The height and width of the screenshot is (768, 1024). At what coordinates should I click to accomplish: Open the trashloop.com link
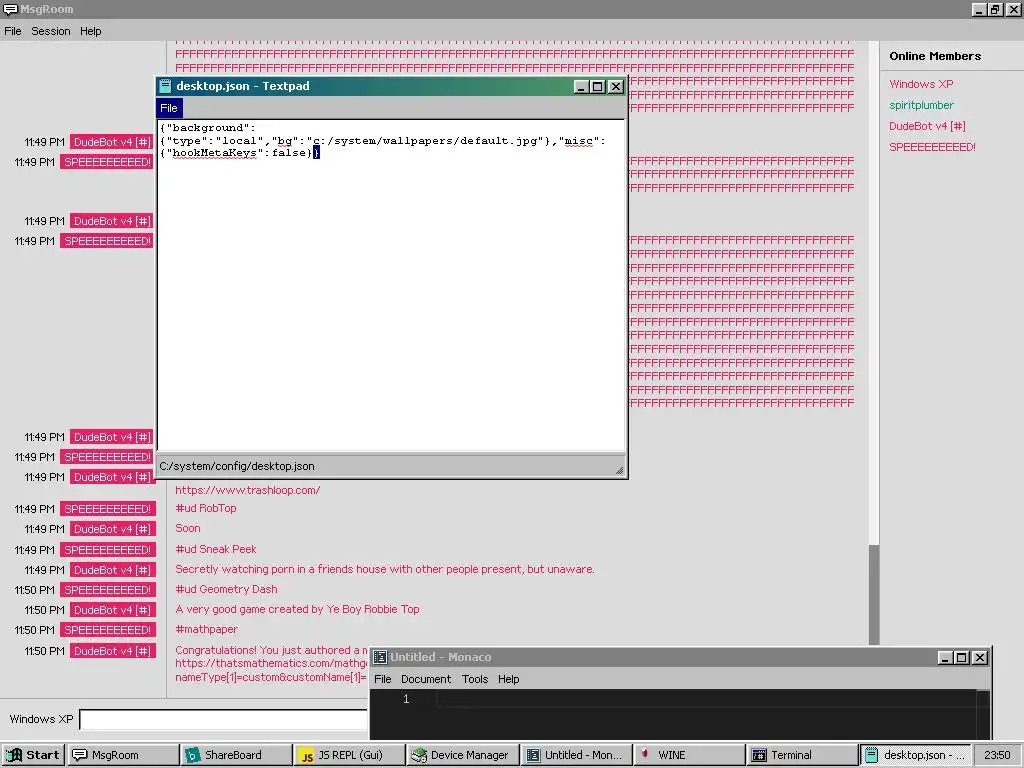point(248,490)
